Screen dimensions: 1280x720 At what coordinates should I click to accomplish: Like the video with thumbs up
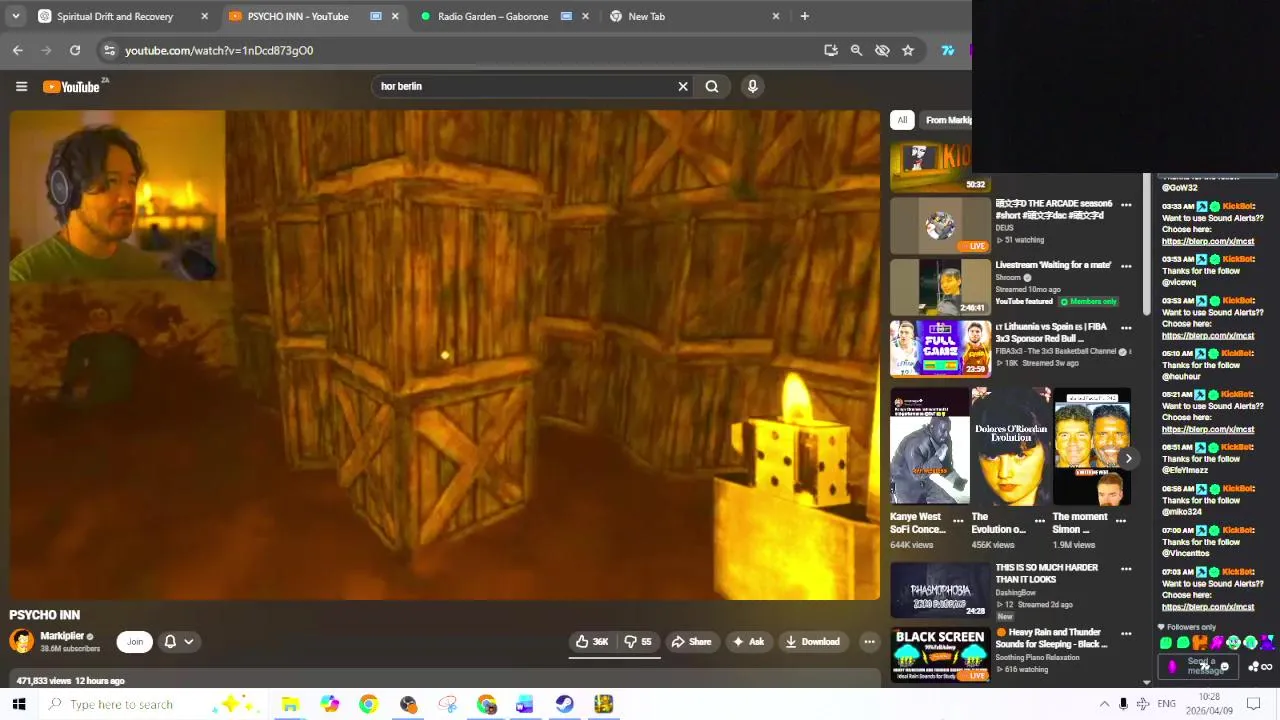[x=592, y=642]
